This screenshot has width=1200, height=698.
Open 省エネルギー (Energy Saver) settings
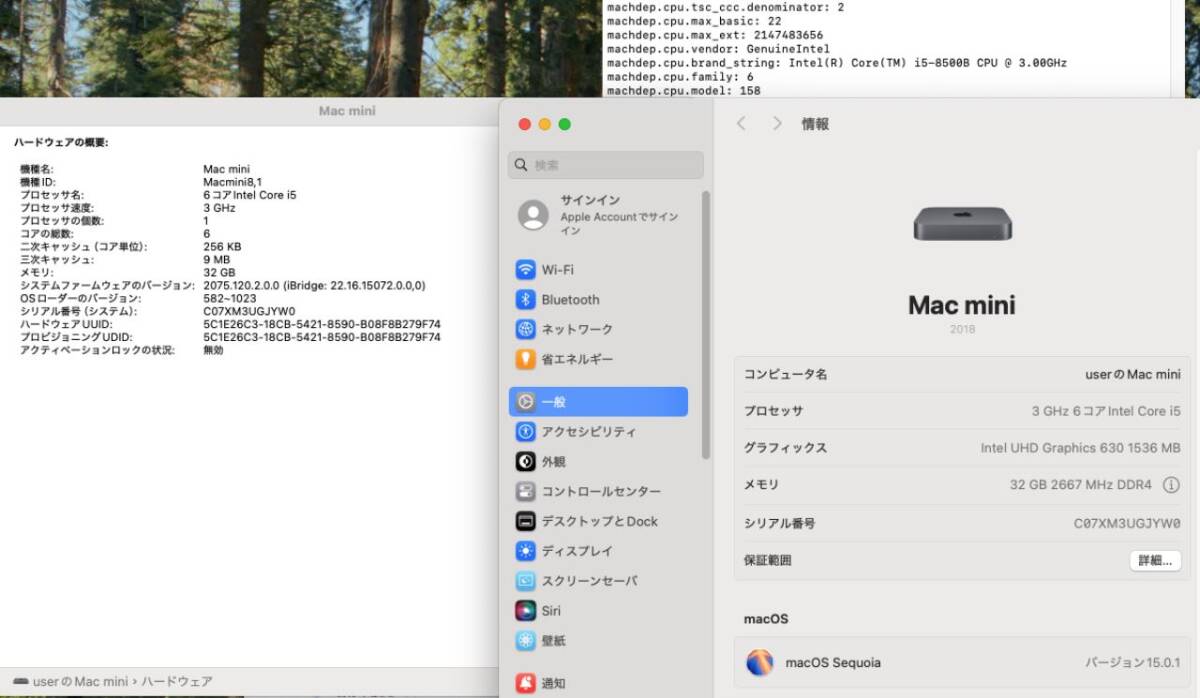580,359
